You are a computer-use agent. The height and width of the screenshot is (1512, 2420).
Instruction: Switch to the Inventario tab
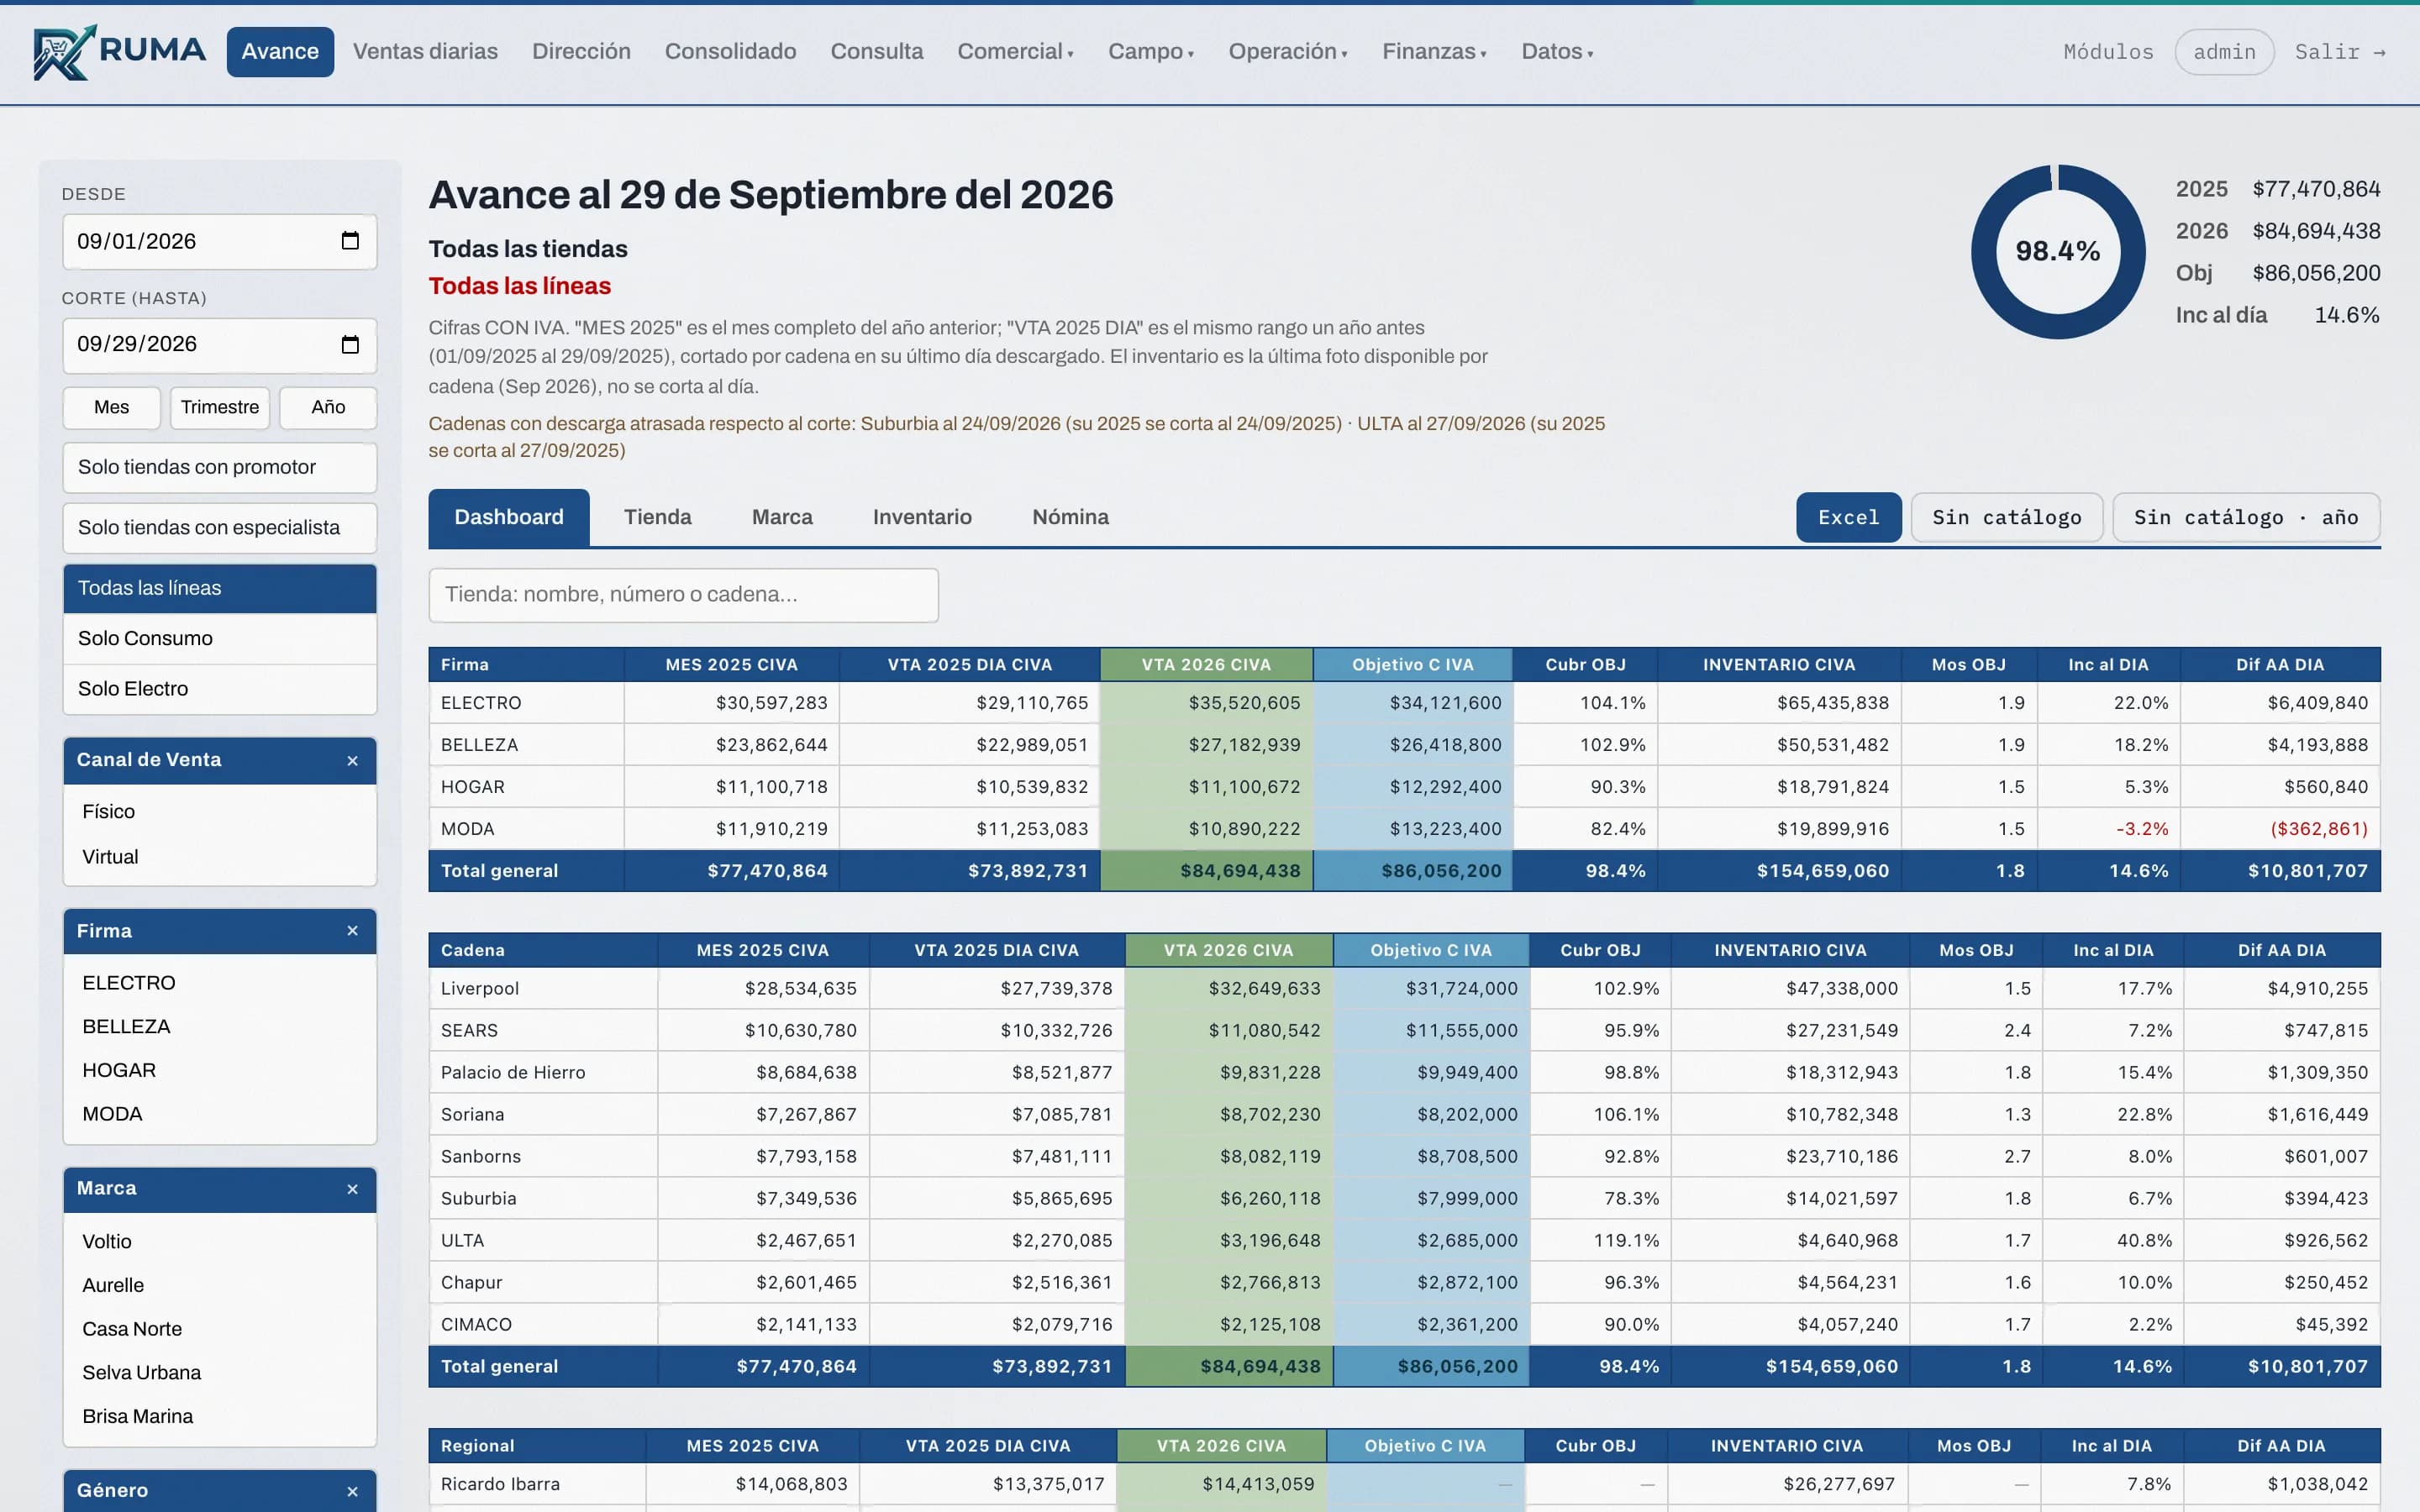(922, 518)
